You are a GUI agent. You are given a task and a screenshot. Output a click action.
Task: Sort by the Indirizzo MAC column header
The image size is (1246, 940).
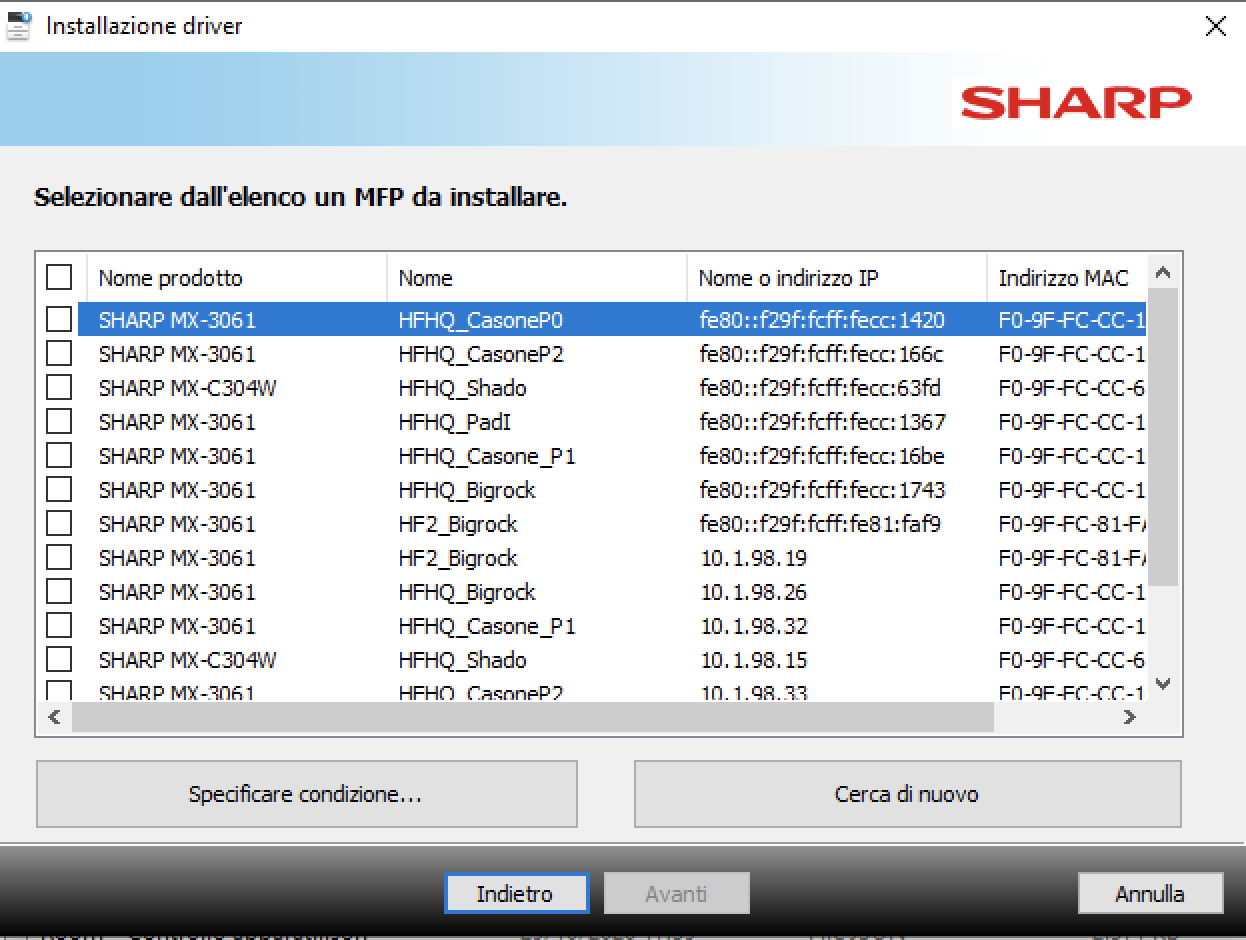[x=1067, y=278]
